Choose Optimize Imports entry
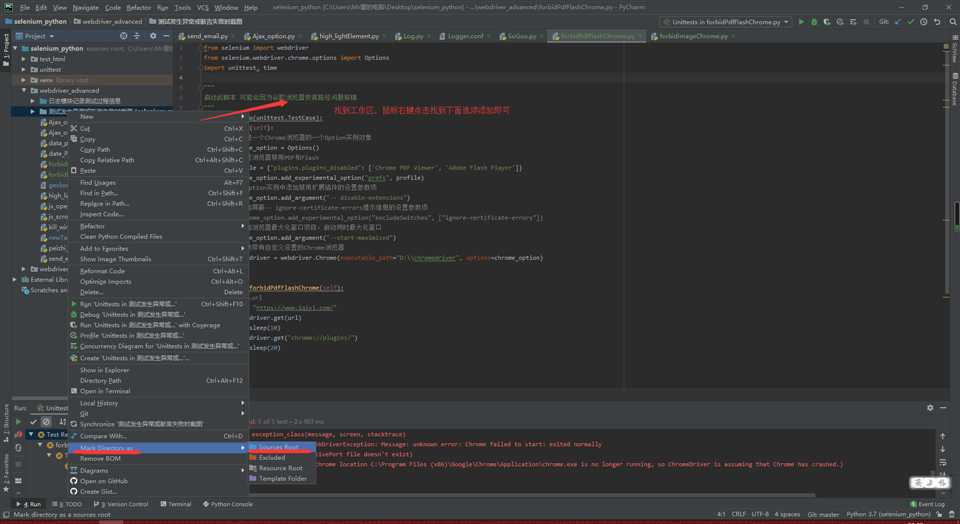This screenshot has width=960, height=524. [x=159, y=282]
